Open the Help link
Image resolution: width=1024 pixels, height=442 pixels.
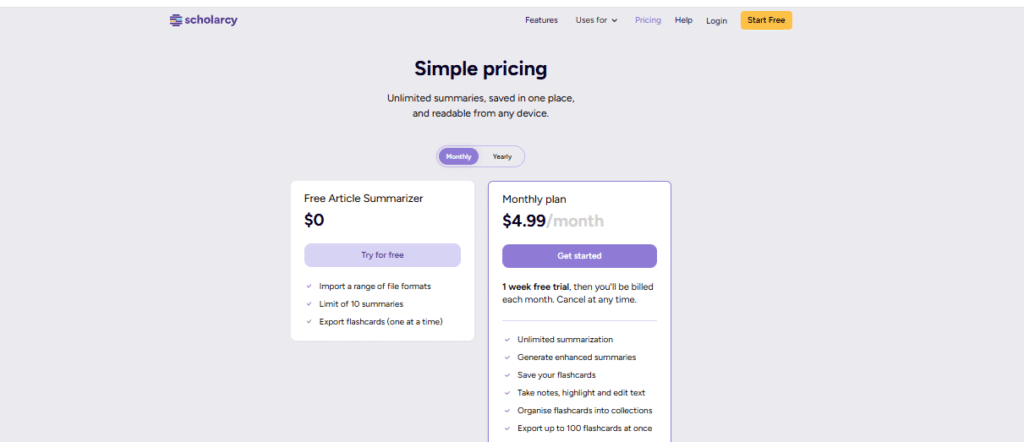click(x=684, y=20)
